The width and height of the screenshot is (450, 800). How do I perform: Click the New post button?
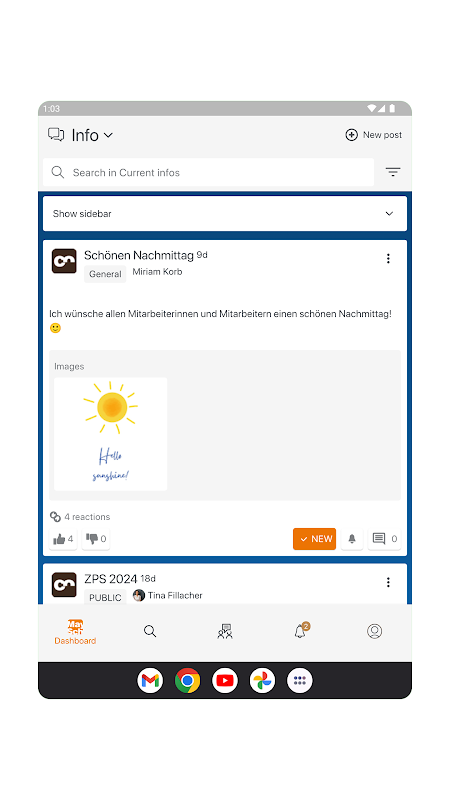point(373,135)
